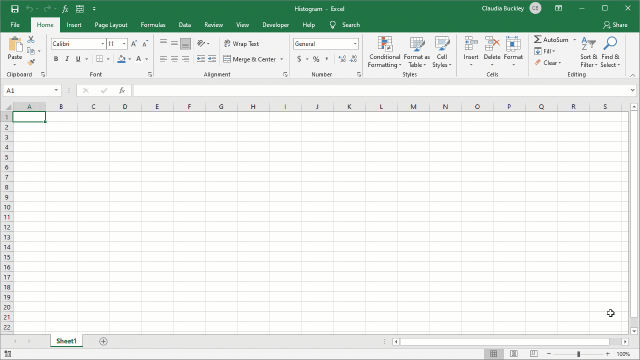The width and height of the screenshot is (640, 360).
Task: Click the zoom slider handle
Action: (578, 354)
